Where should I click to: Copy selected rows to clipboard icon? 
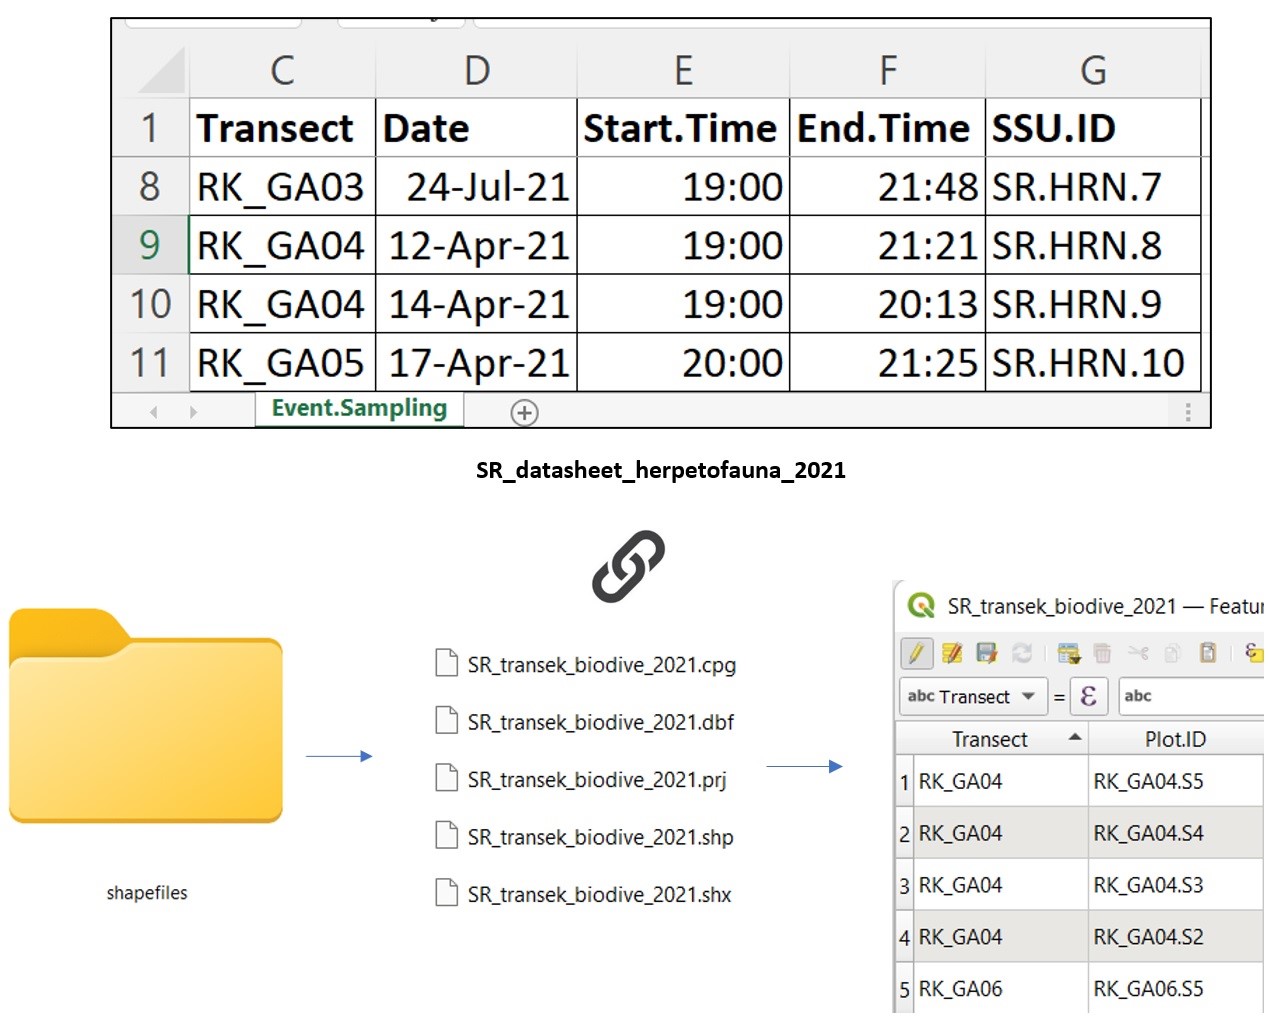[1173, 653]
